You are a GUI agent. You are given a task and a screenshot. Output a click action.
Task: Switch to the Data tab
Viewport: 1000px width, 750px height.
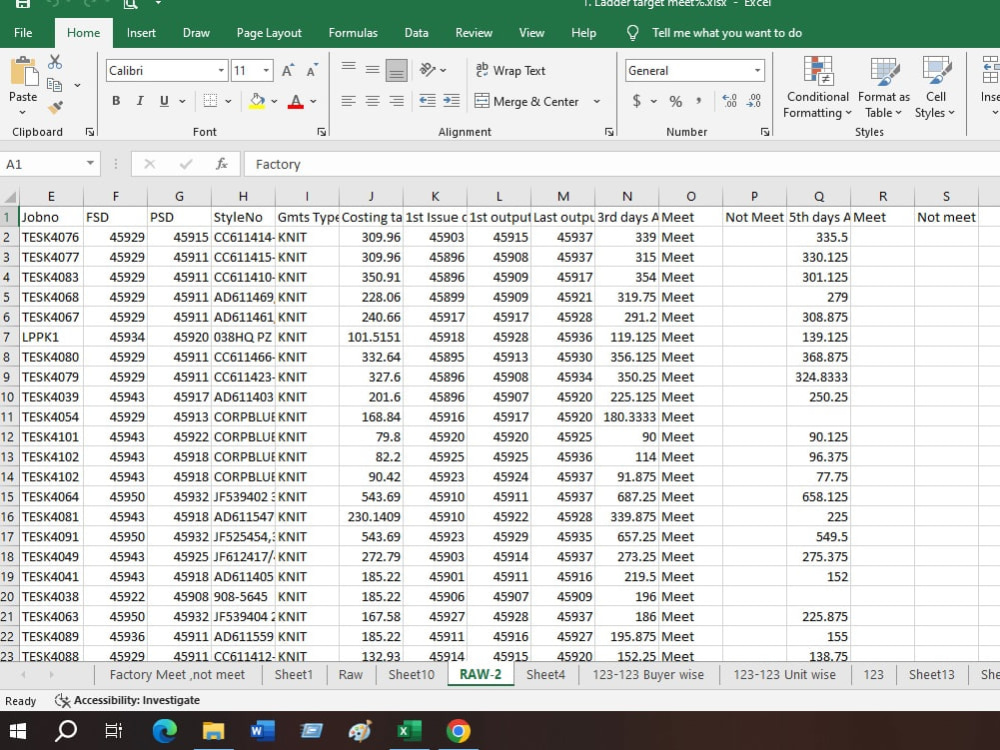point(416,33)
